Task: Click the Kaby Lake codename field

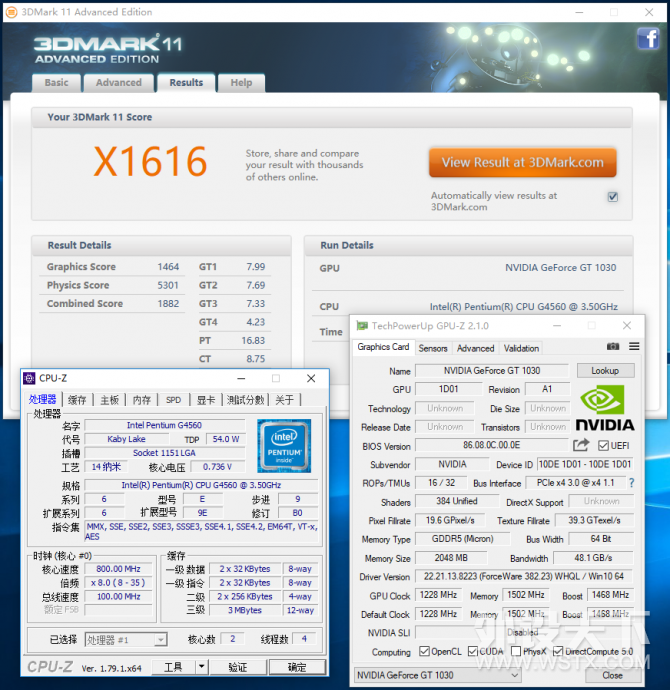Action: pyautogui.click(x=126, y=439)
